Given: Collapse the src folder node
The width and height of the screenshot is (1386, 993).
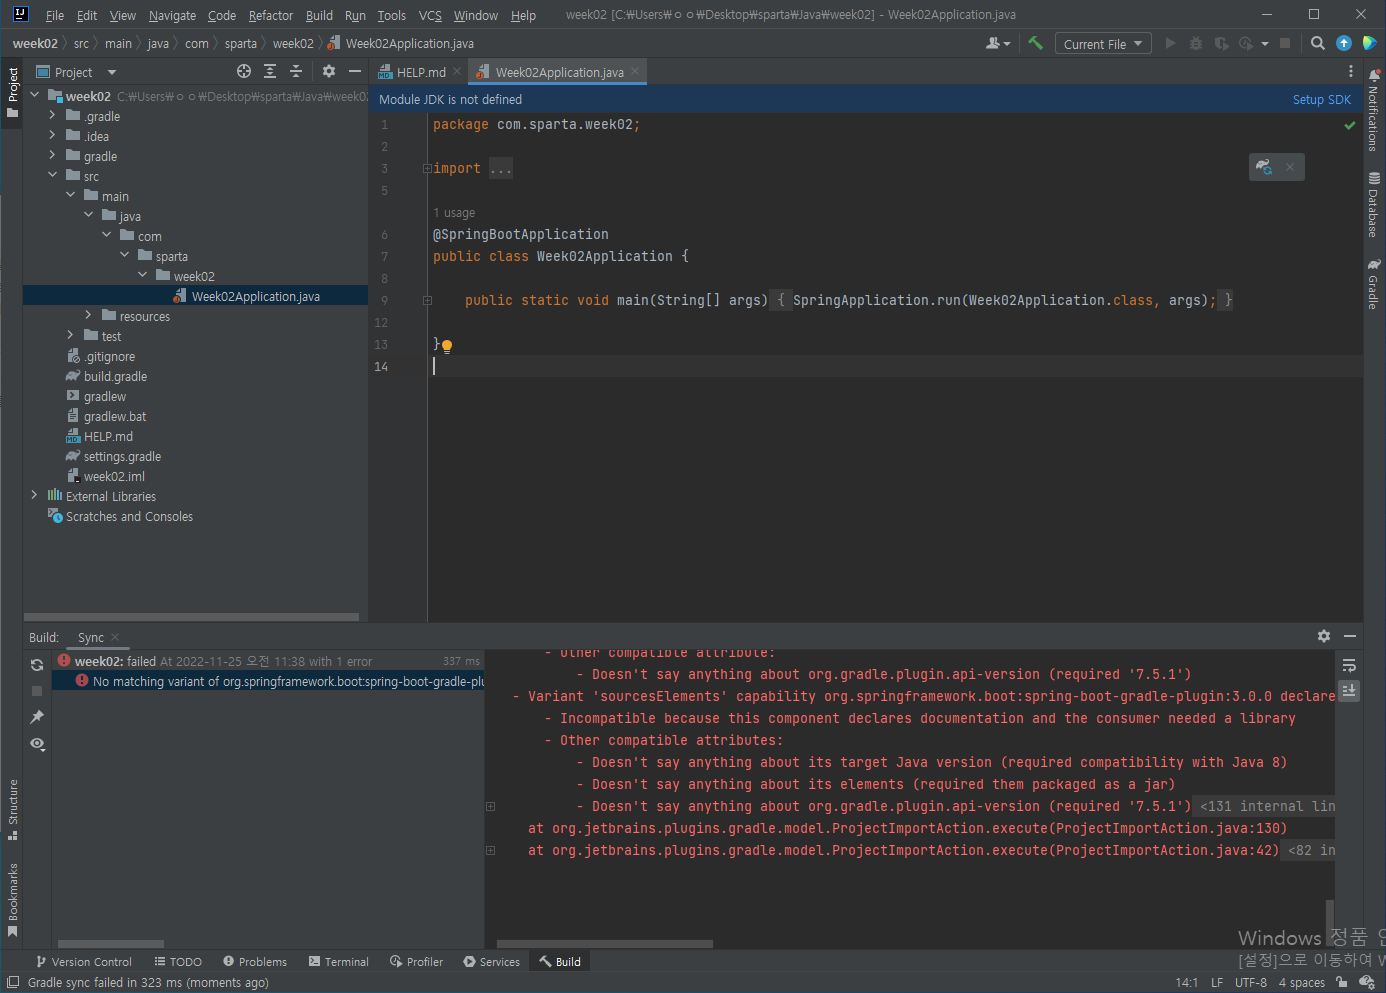Looking at the screenshot, I should [52, 176].
